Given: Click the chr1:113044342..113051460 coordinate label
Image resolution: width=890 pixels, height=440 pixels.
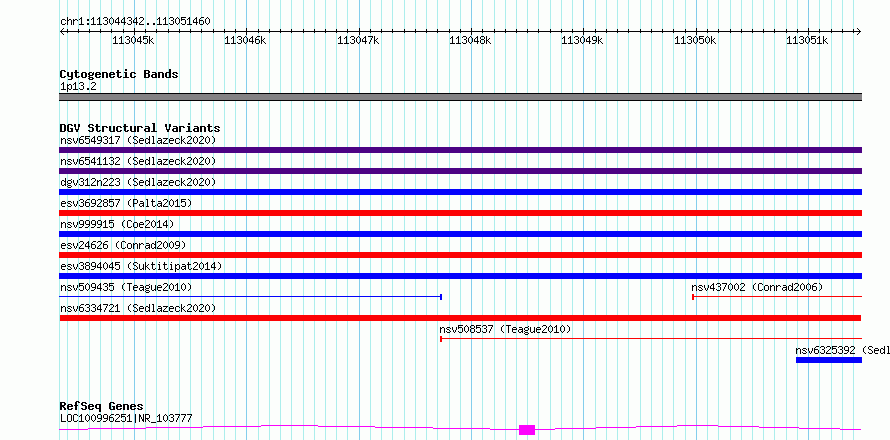Looking at the screenshot, I should click(x=135, y=22).
